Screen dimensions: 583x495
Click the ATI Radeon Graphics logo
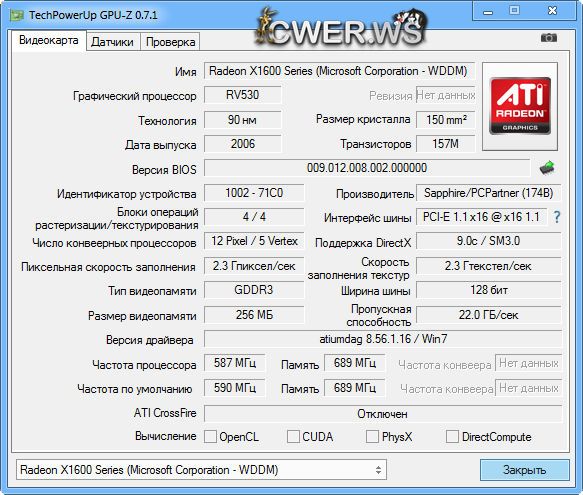tap(520, 106)
